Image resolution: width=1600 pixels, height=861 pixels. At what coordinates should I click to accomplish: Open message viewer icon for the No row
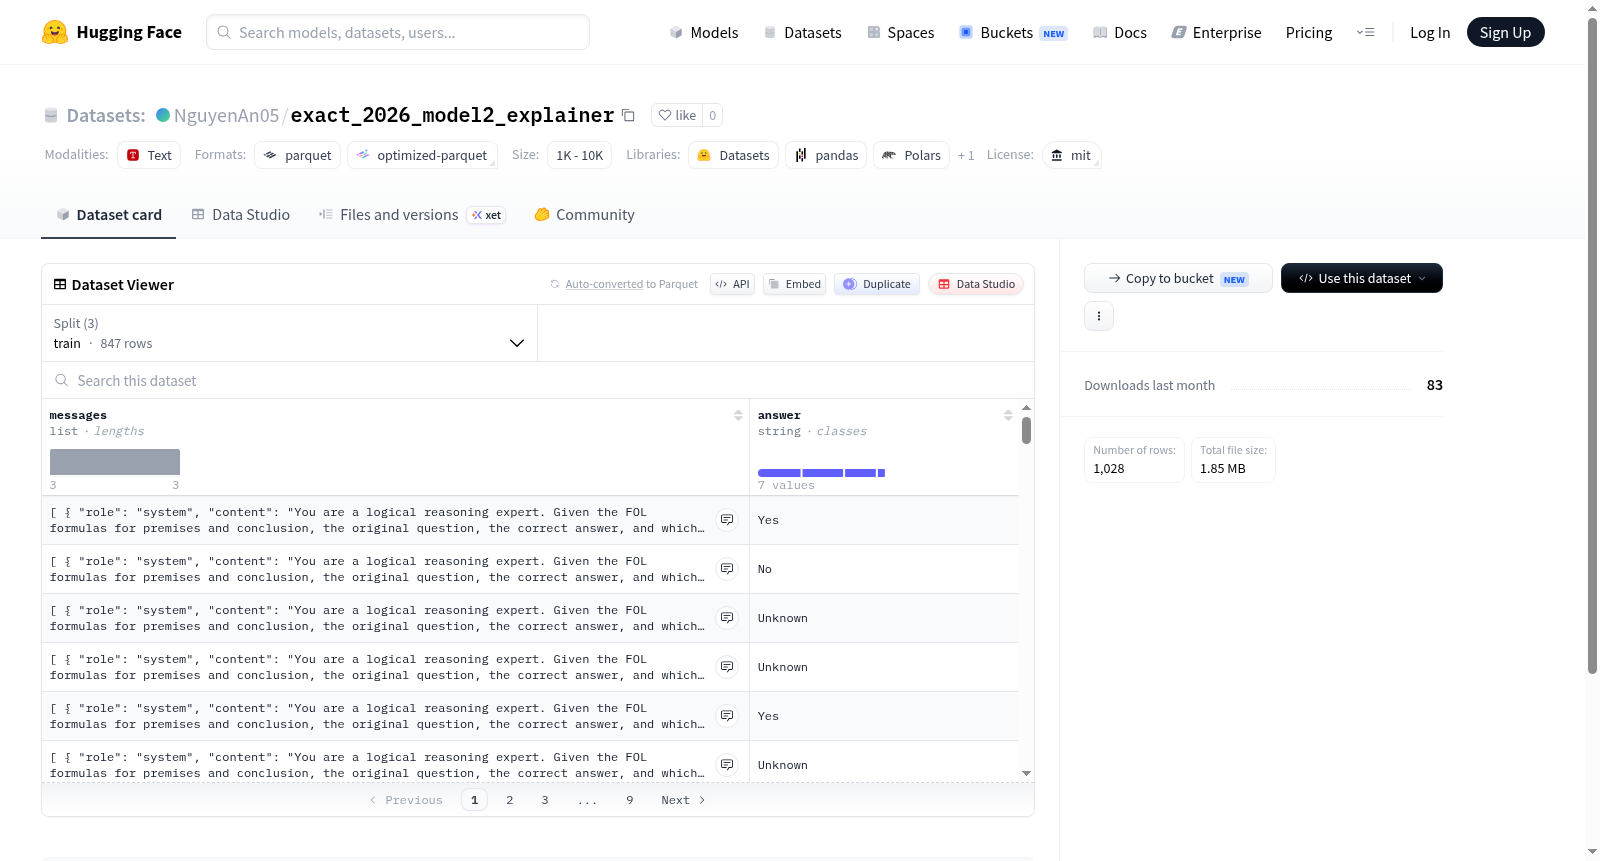[727, 569]
